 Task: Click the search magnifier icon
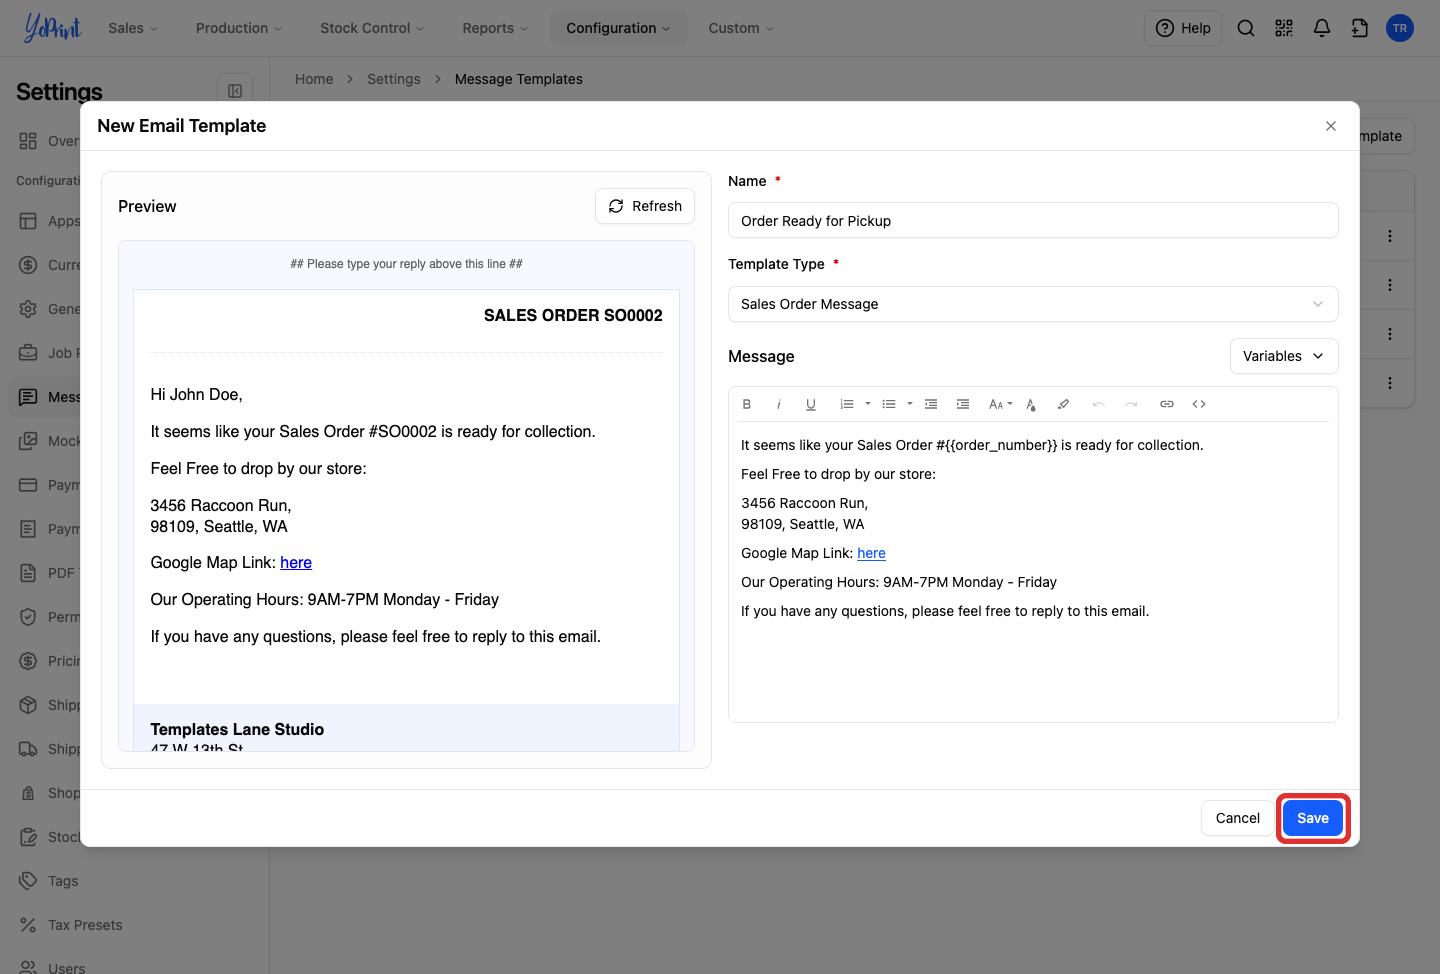[x=1246, y=28]
